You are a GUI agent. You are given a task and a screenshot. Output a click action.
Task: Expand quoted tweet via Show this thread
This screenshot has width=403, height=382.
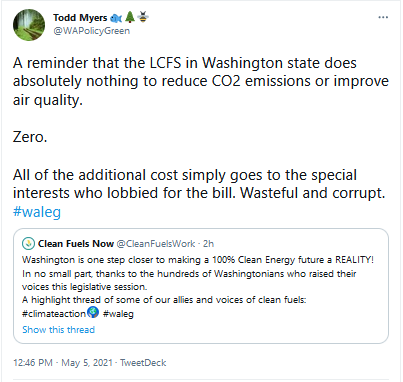coord(58,330)
